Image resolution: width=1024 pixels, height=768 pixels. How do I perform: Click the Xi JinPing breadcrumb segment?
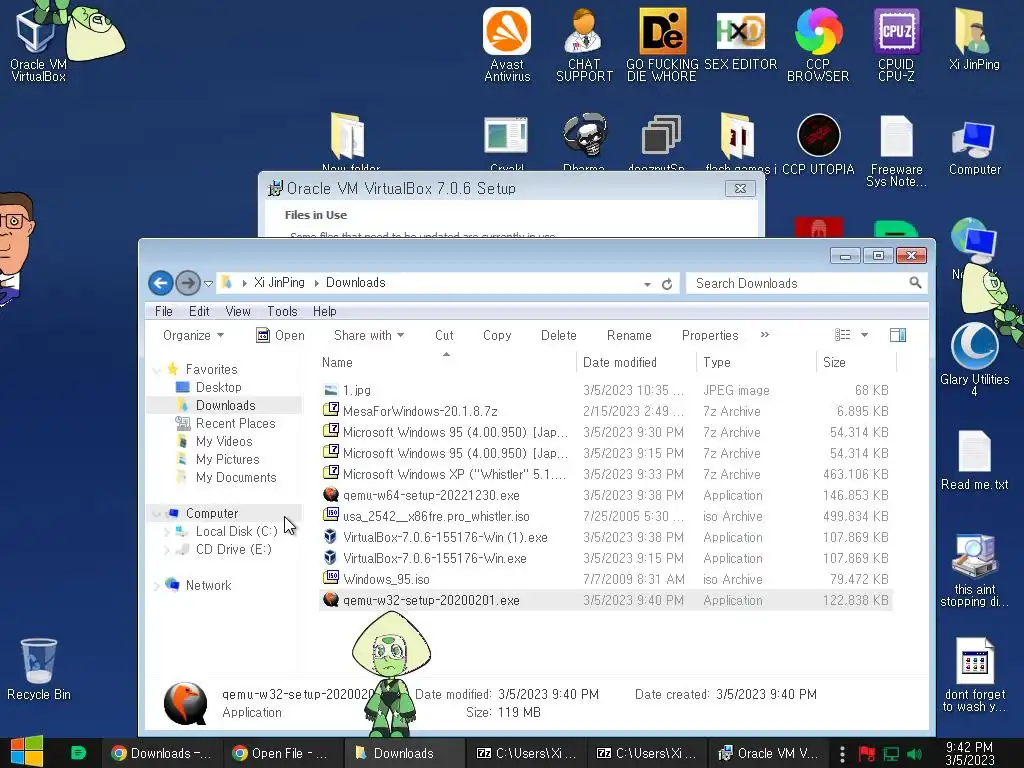pyautogui.click(x=279, y=283)
